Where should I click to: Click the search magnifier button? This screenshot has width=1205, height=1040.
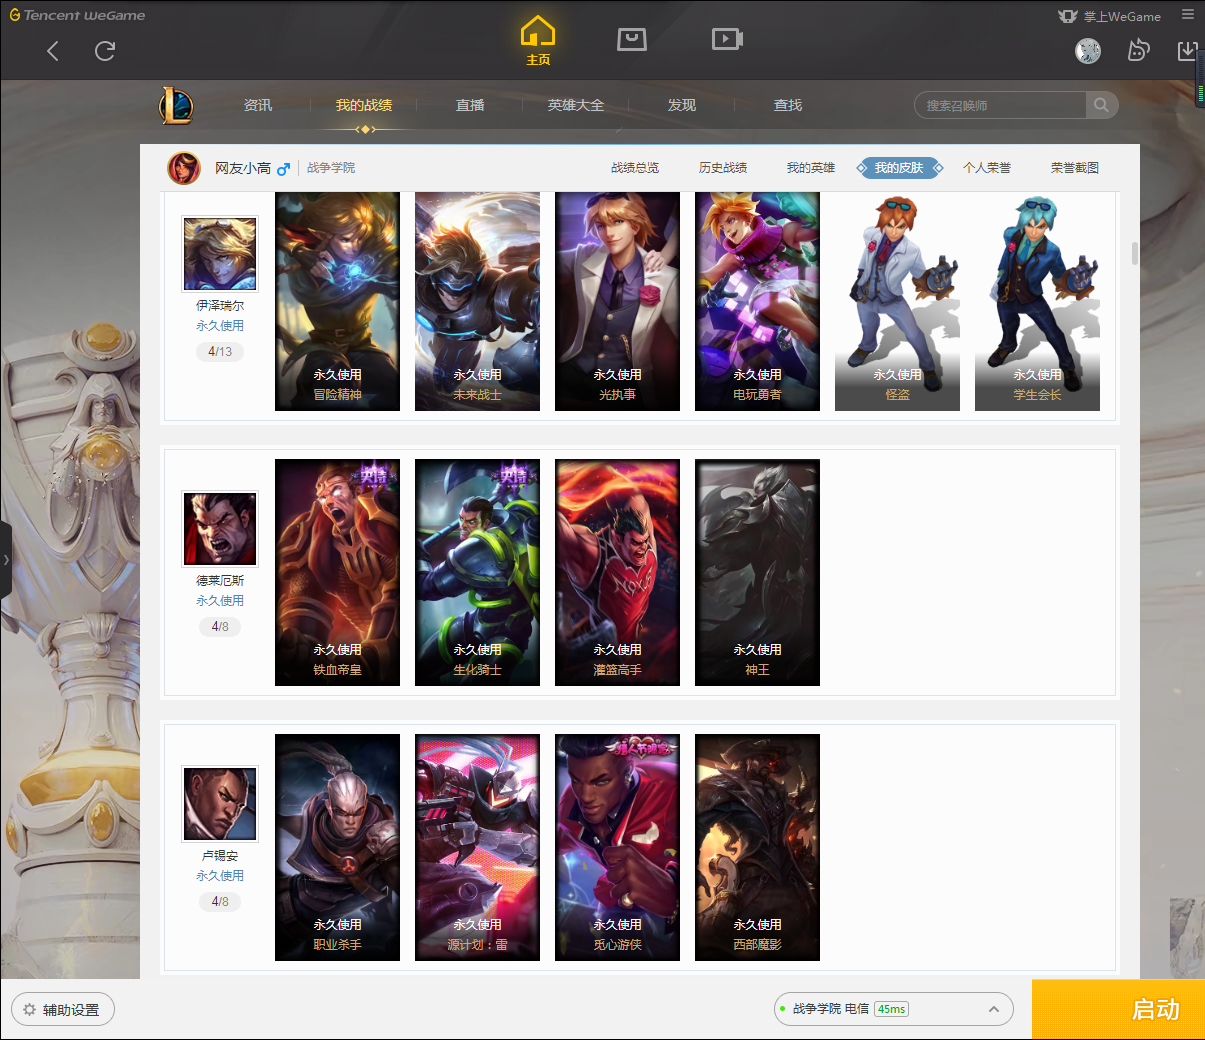click(1101, 105)
